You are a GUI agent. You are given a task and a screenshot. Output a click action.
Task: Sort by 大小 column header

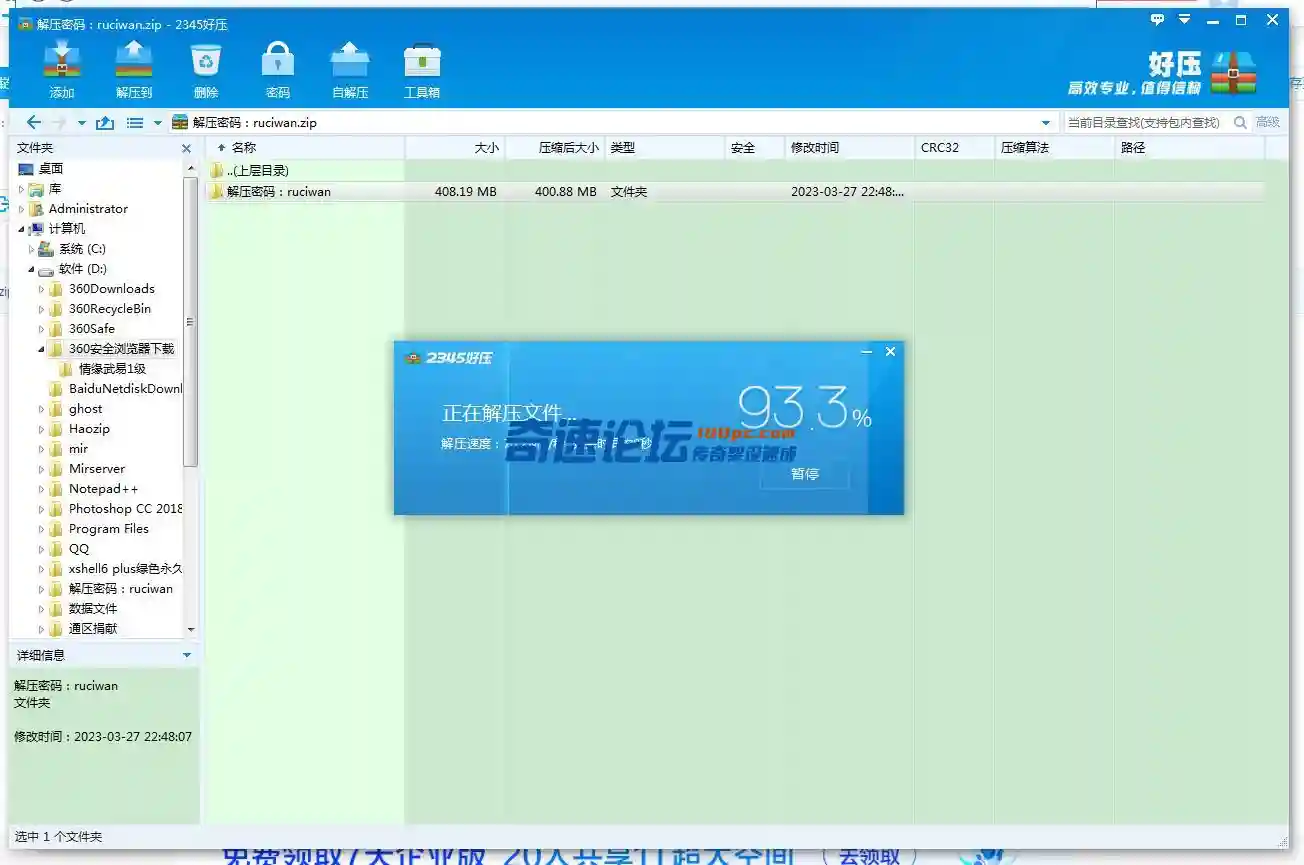point(455,148)
